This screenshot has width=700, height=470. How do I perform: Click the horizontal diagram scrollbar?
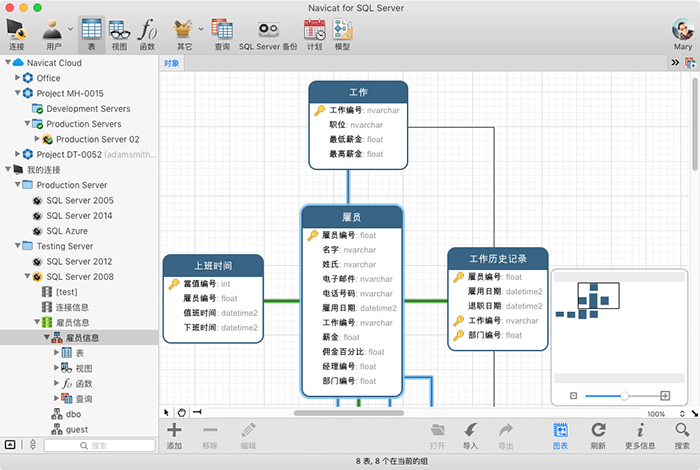point(349,413)
